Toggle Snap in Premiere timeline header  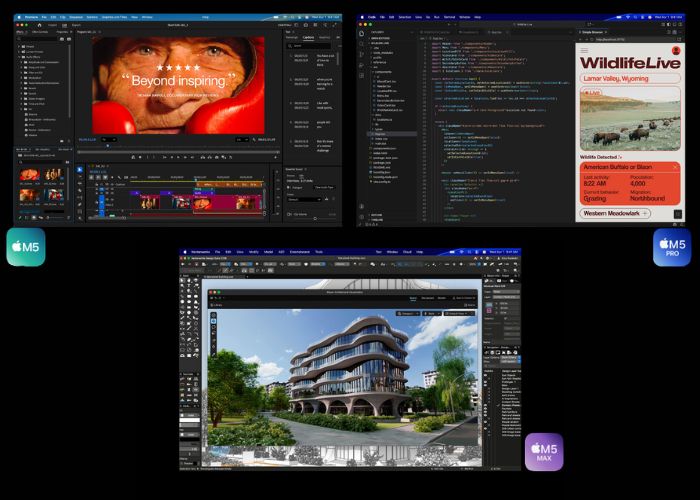tap(98, 178)
